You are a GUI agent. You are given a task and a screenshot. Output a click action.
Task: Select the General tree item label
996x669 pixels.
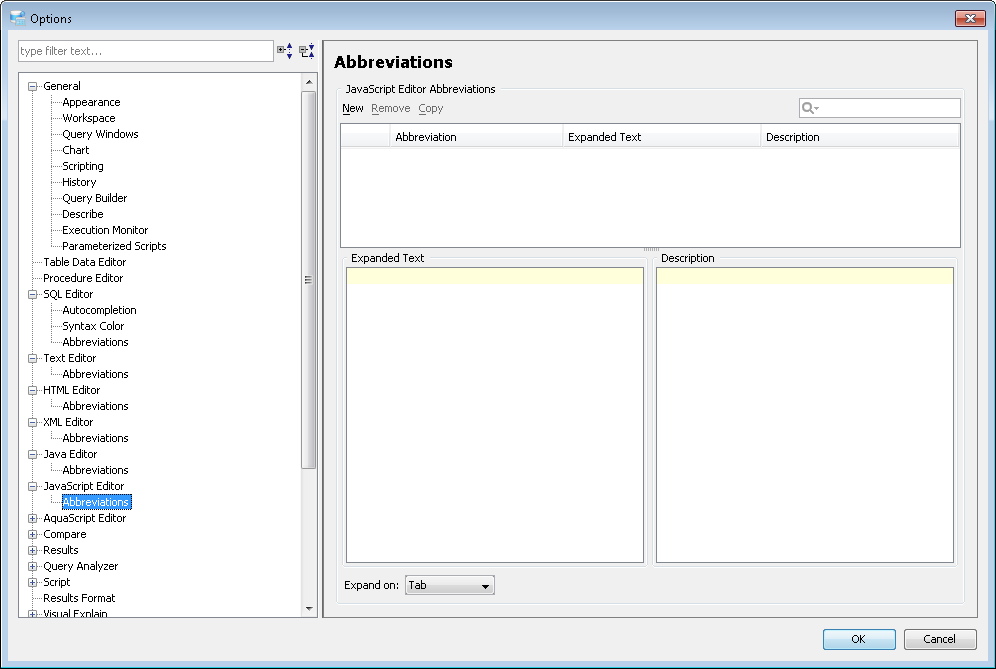[x=62, y=86]
